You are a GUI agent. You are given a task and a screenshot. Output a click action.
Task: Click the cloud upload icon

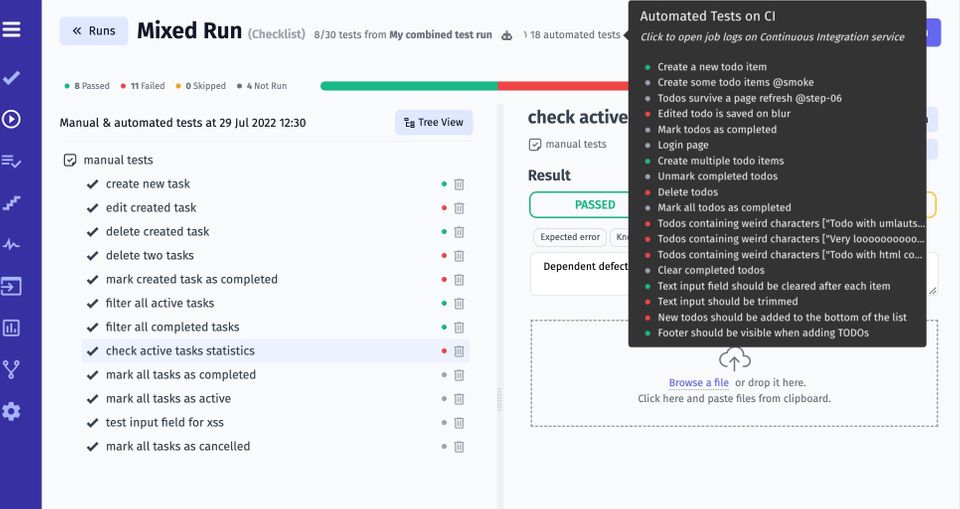(735, 359)
